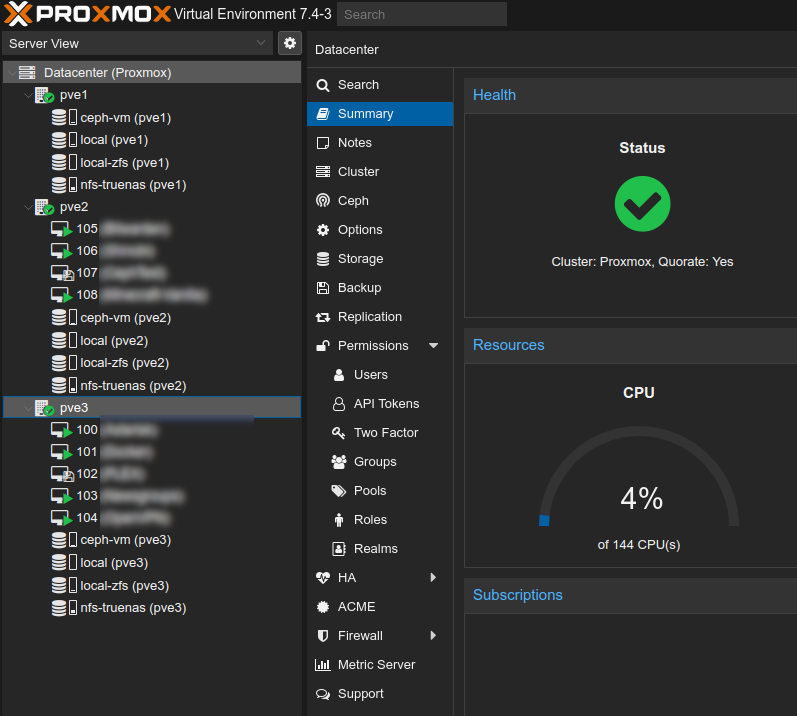The width and height of the screenshot is (797, 716).
Task: Click the Storage database icon
Action: [x=323, y=259]
